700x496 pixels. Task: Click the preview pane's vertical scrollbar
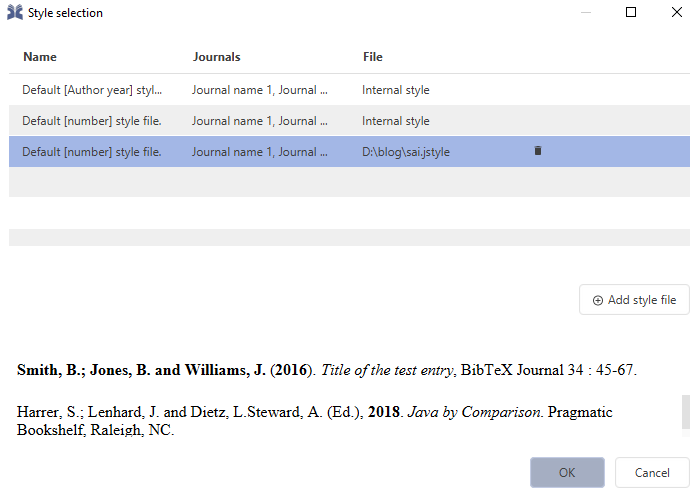(x=685, y=410)
